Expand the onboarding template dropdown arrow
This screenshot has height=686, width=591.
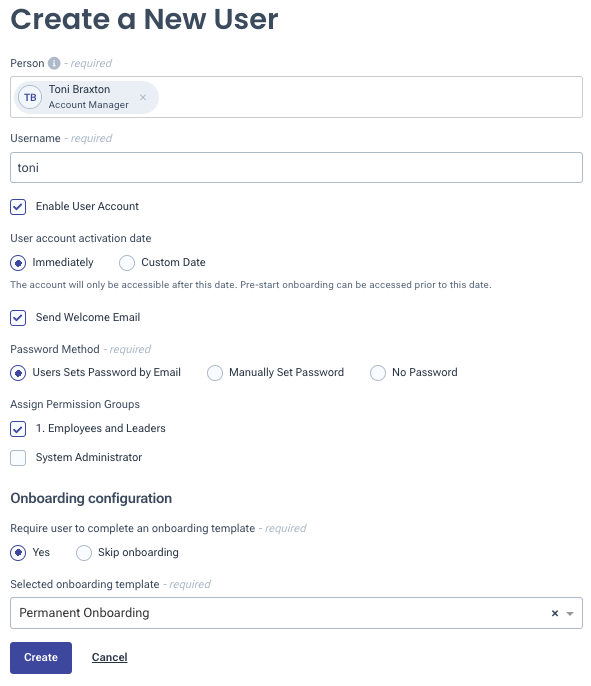570,613
